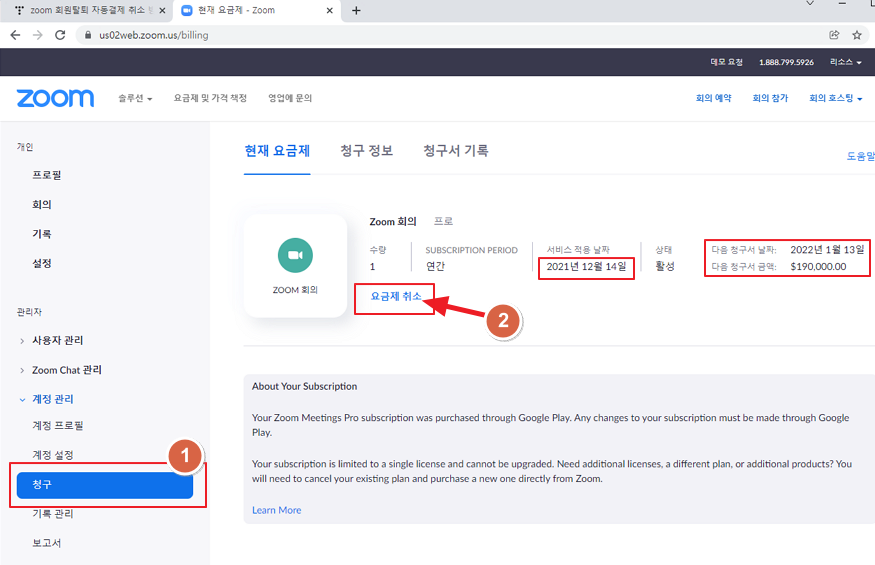The image size is (875, 565).
Task: Click the 2022년 1월 13일 invoice date
Action: coord(827,250)
